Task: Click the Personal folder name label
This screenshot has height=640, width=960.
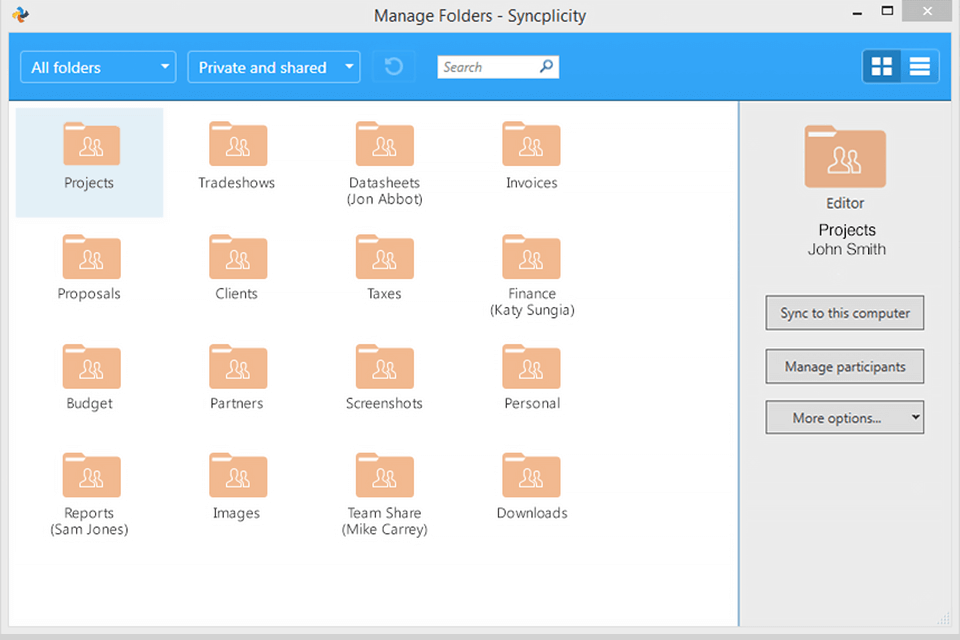Action: click(532, 403)
